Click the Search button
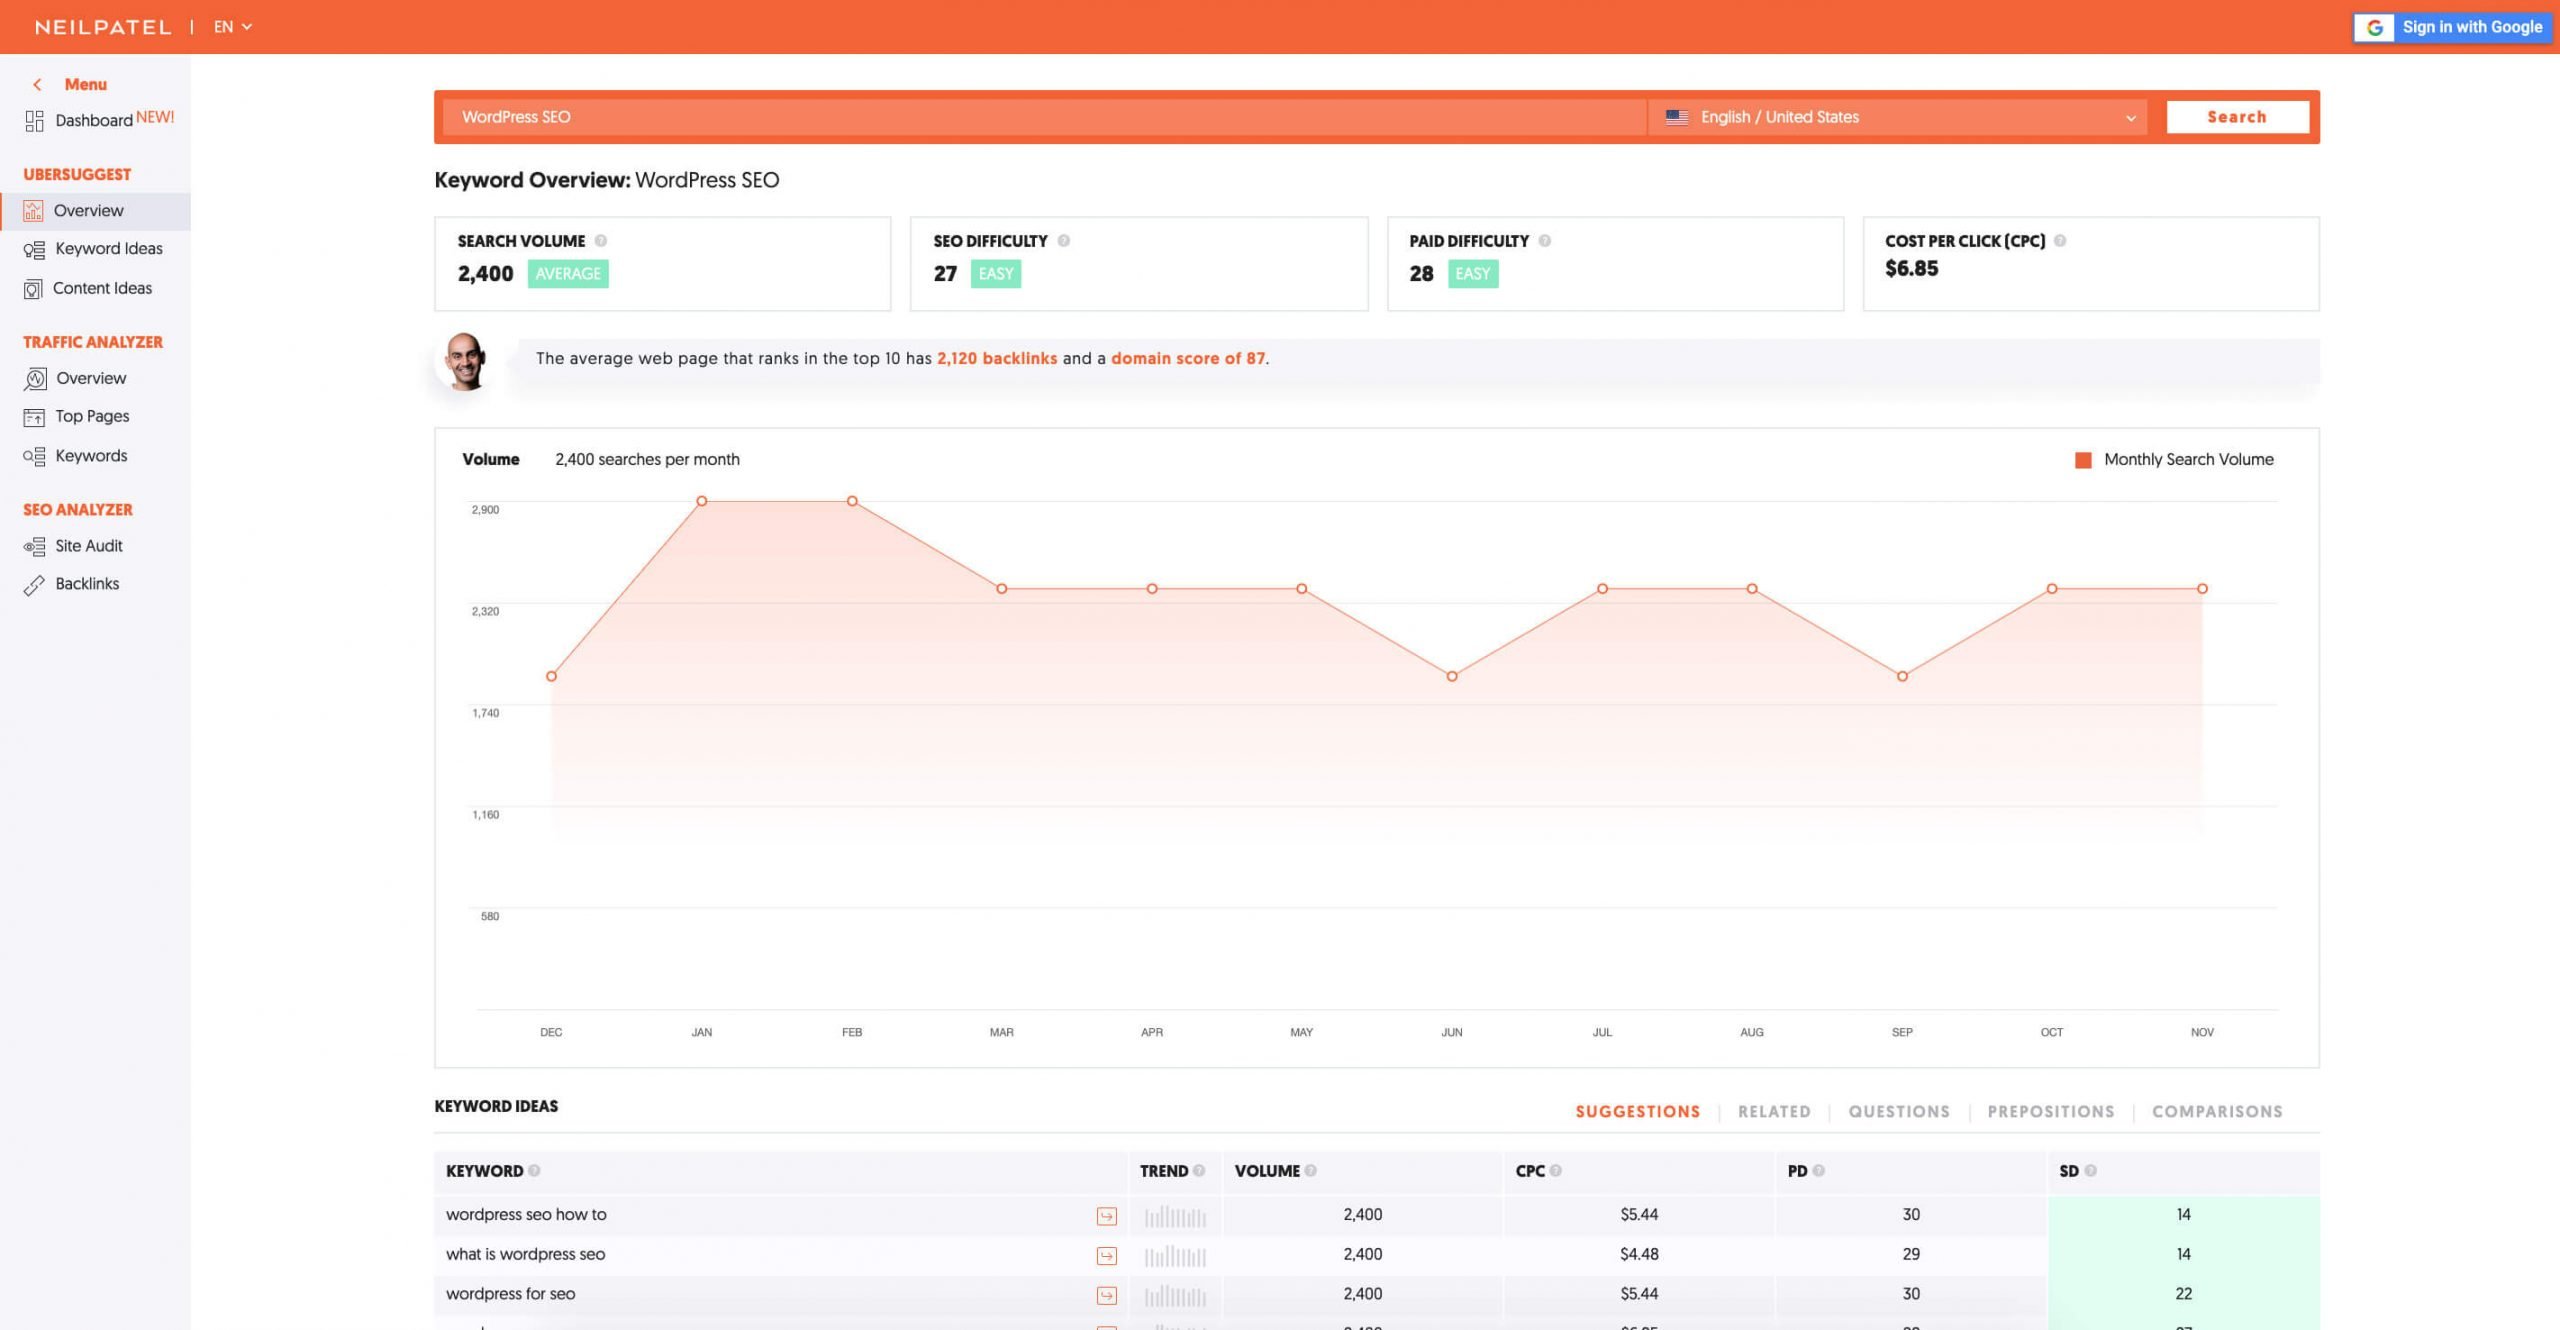The height and width of the screenshot is (1330, 2560). tap(2237, 117)
